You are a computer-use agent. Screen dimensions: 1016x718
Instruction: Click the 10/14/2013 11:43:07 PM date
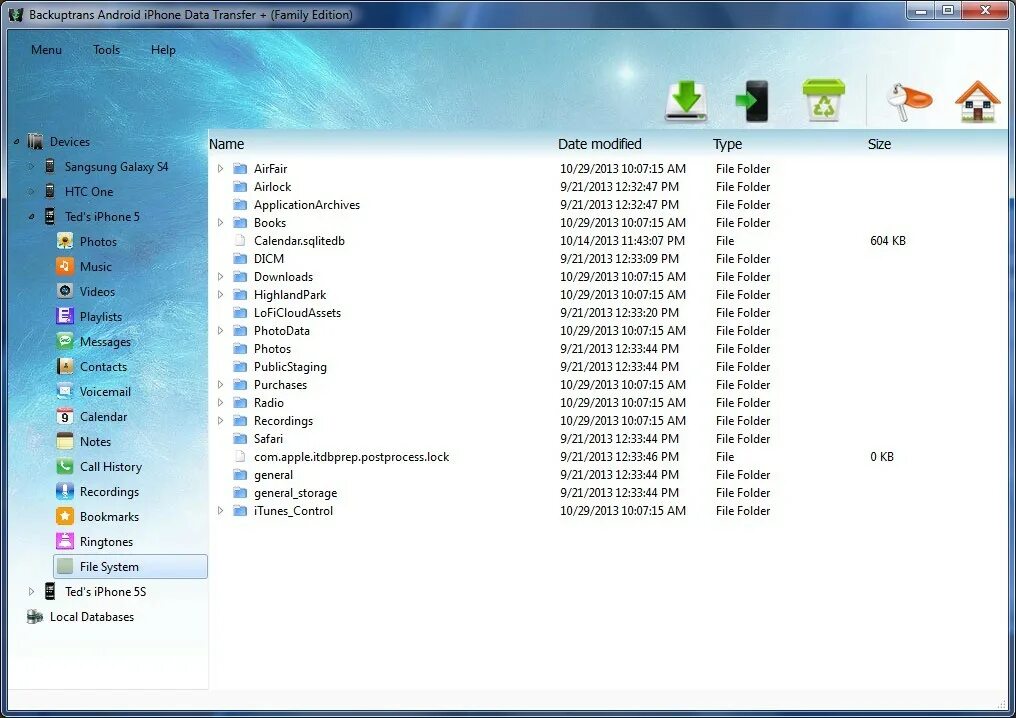point(622,240)
